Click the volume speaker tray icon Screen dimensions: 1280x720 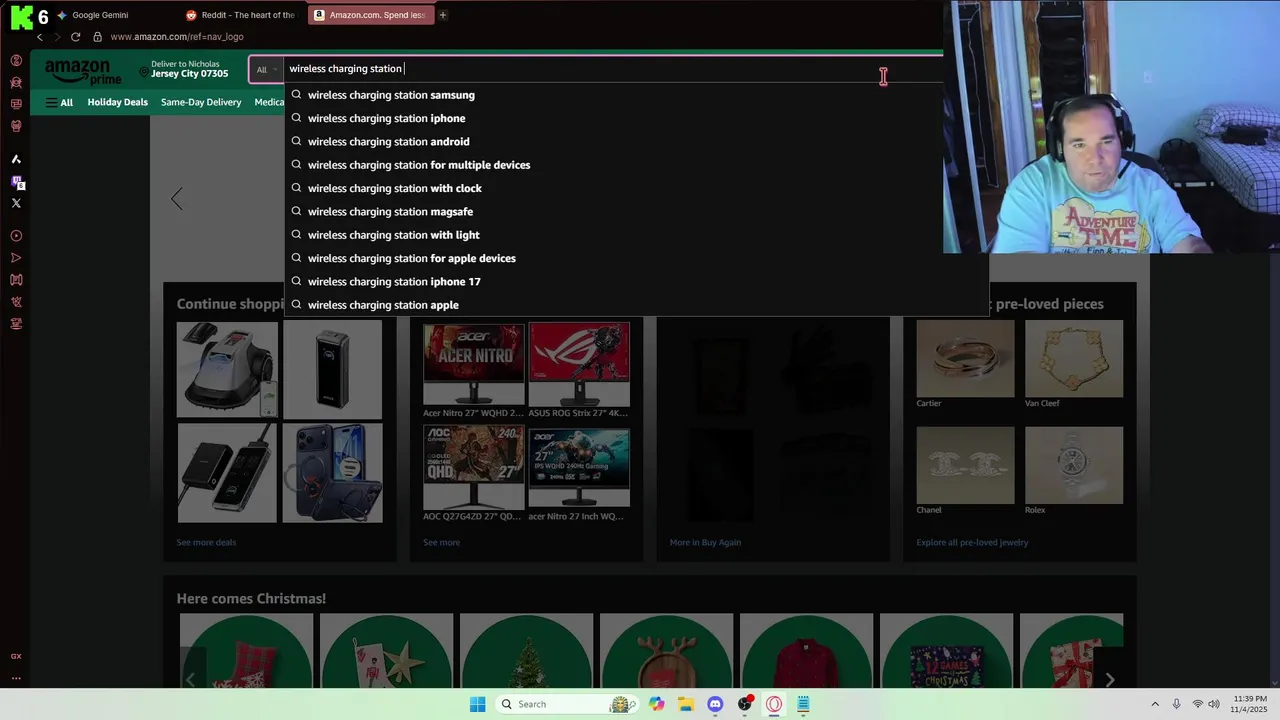[1214, 704]
